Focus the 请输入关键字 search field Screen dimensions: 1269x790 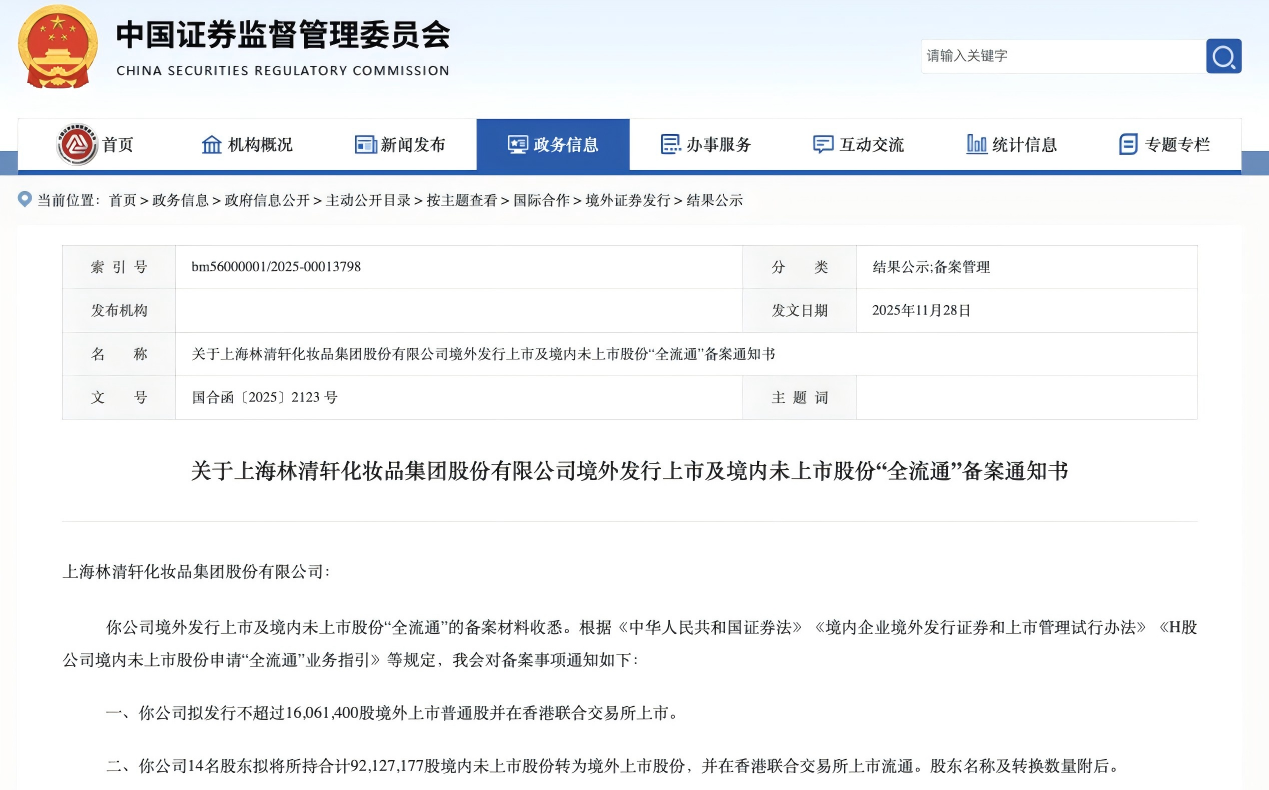[1062, 56]
